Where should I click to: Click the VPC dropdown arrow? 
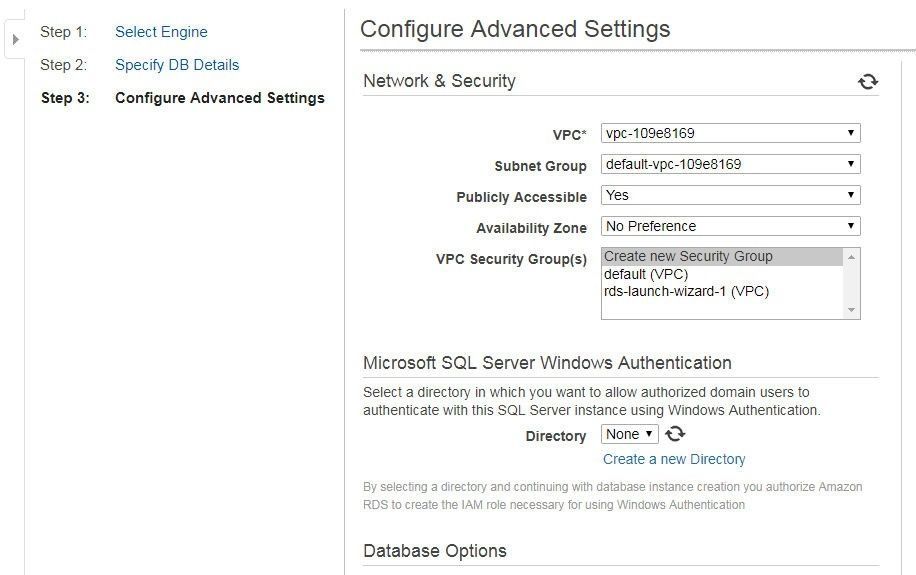(x=851, y=133)
